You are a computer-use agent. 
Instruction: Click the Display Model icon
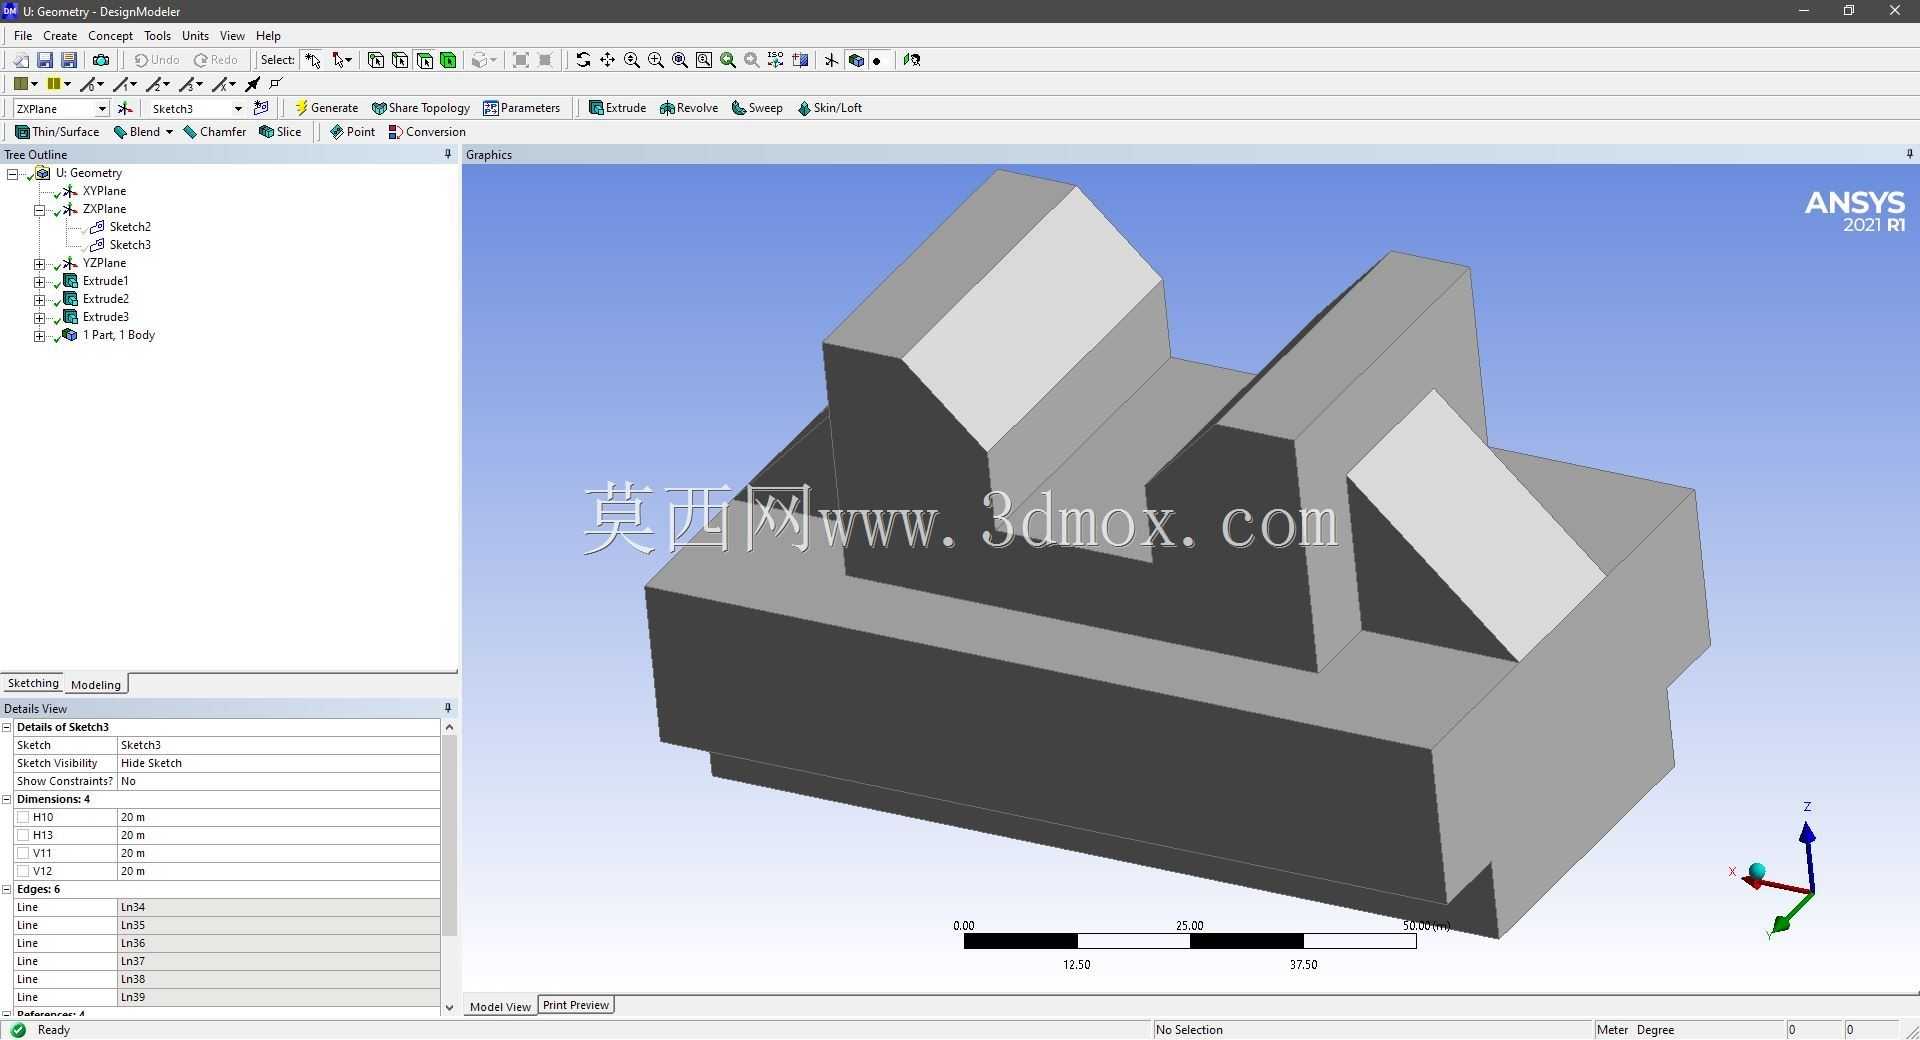pyautogui.click(x=855, y=60)
